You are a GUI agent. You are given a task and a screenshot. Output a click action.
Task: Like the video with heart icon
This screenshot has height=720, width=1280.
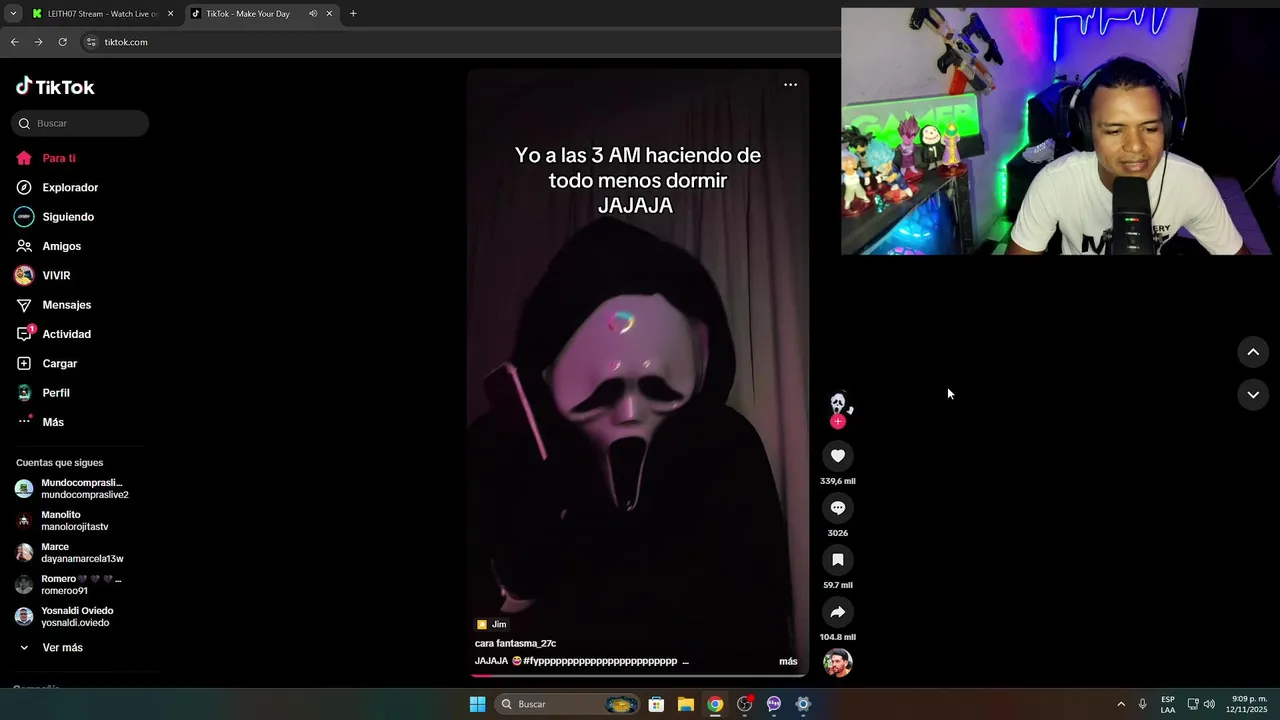838,456
